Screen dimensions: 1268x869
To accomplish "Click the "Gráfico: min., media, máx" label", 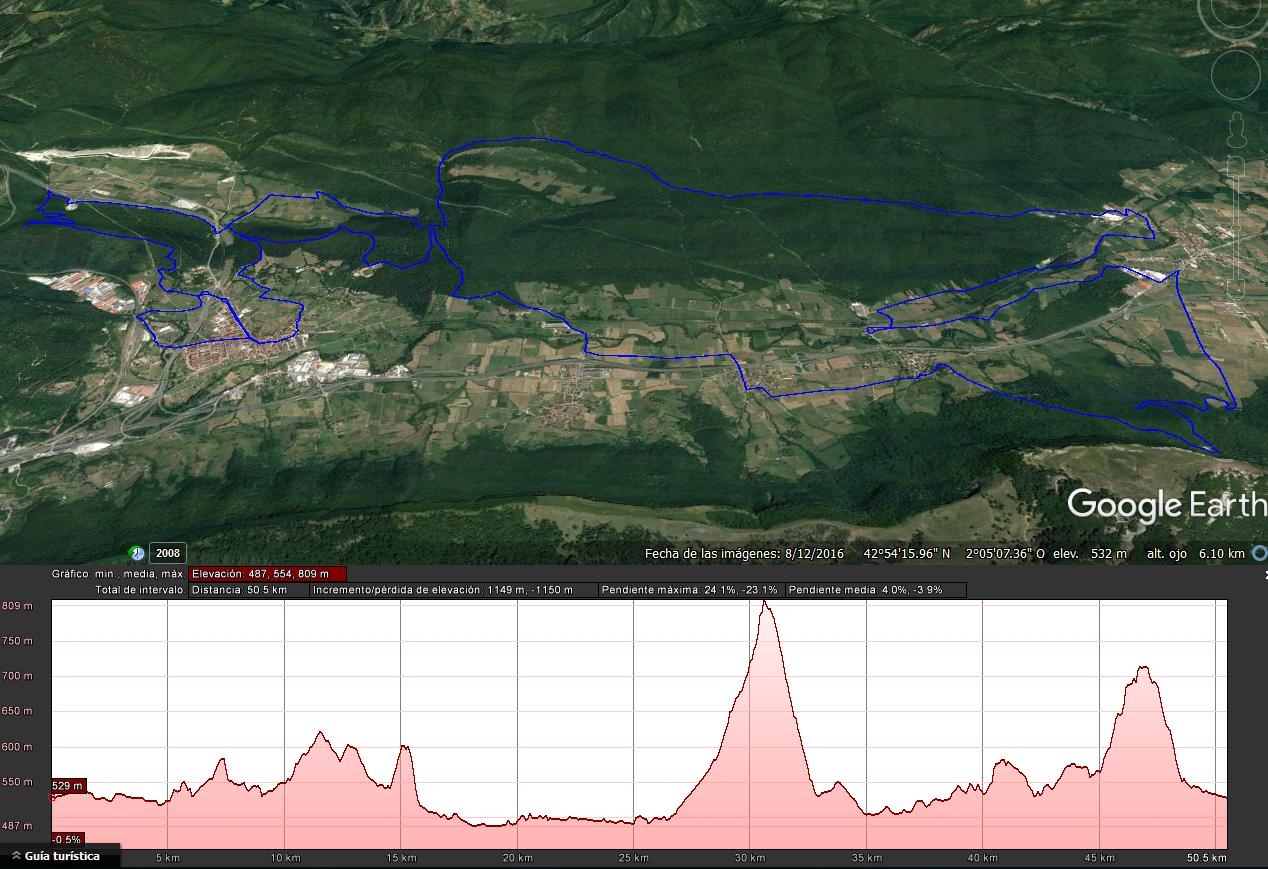I will pyautogui.click(x=118, y=574).
